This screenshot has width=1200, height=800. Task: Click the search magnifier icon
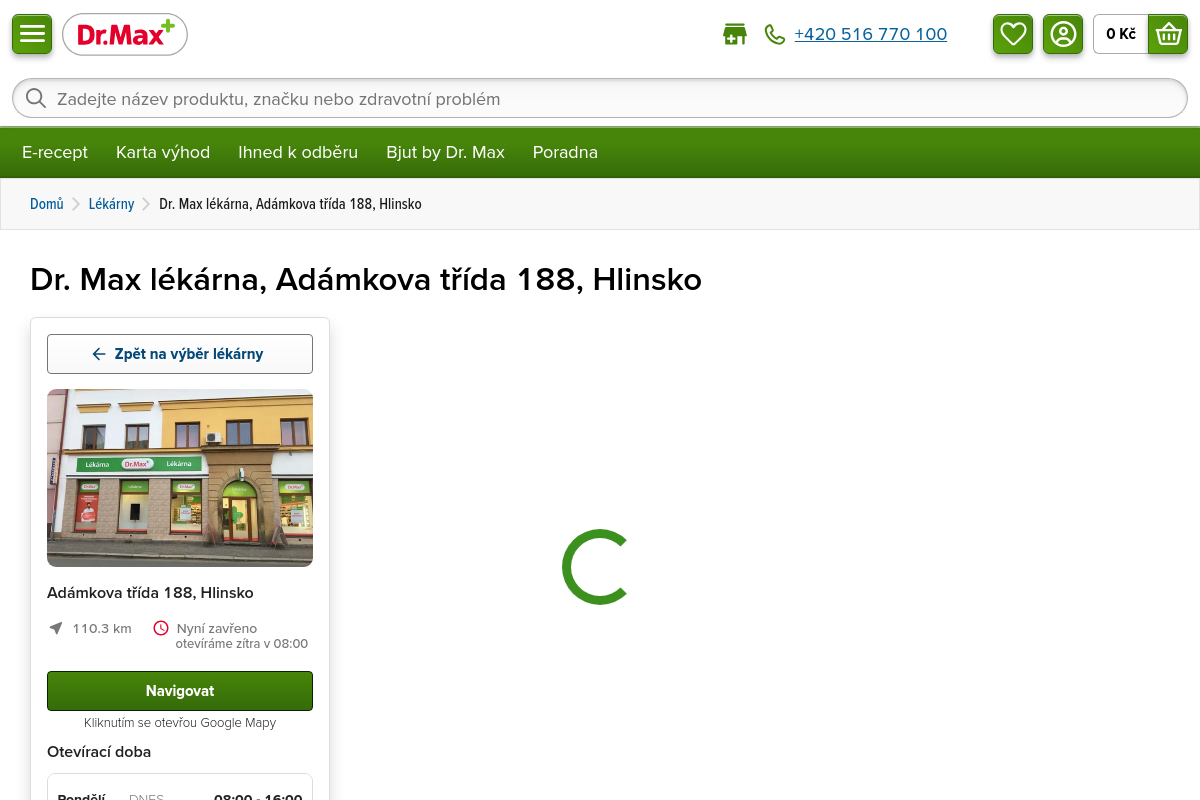click(x=36, y=98)
